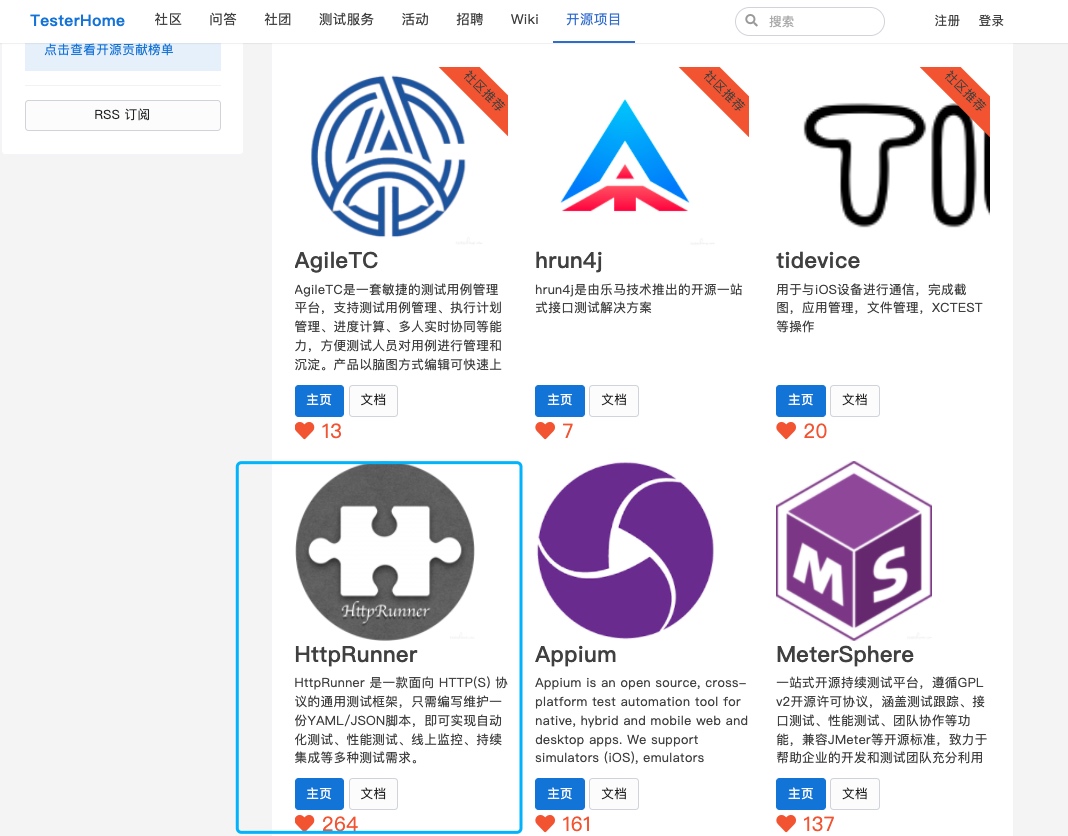Open the HttpRunner puzzle logo
This screenshot has width=1068, height=836.
point(385,551)
